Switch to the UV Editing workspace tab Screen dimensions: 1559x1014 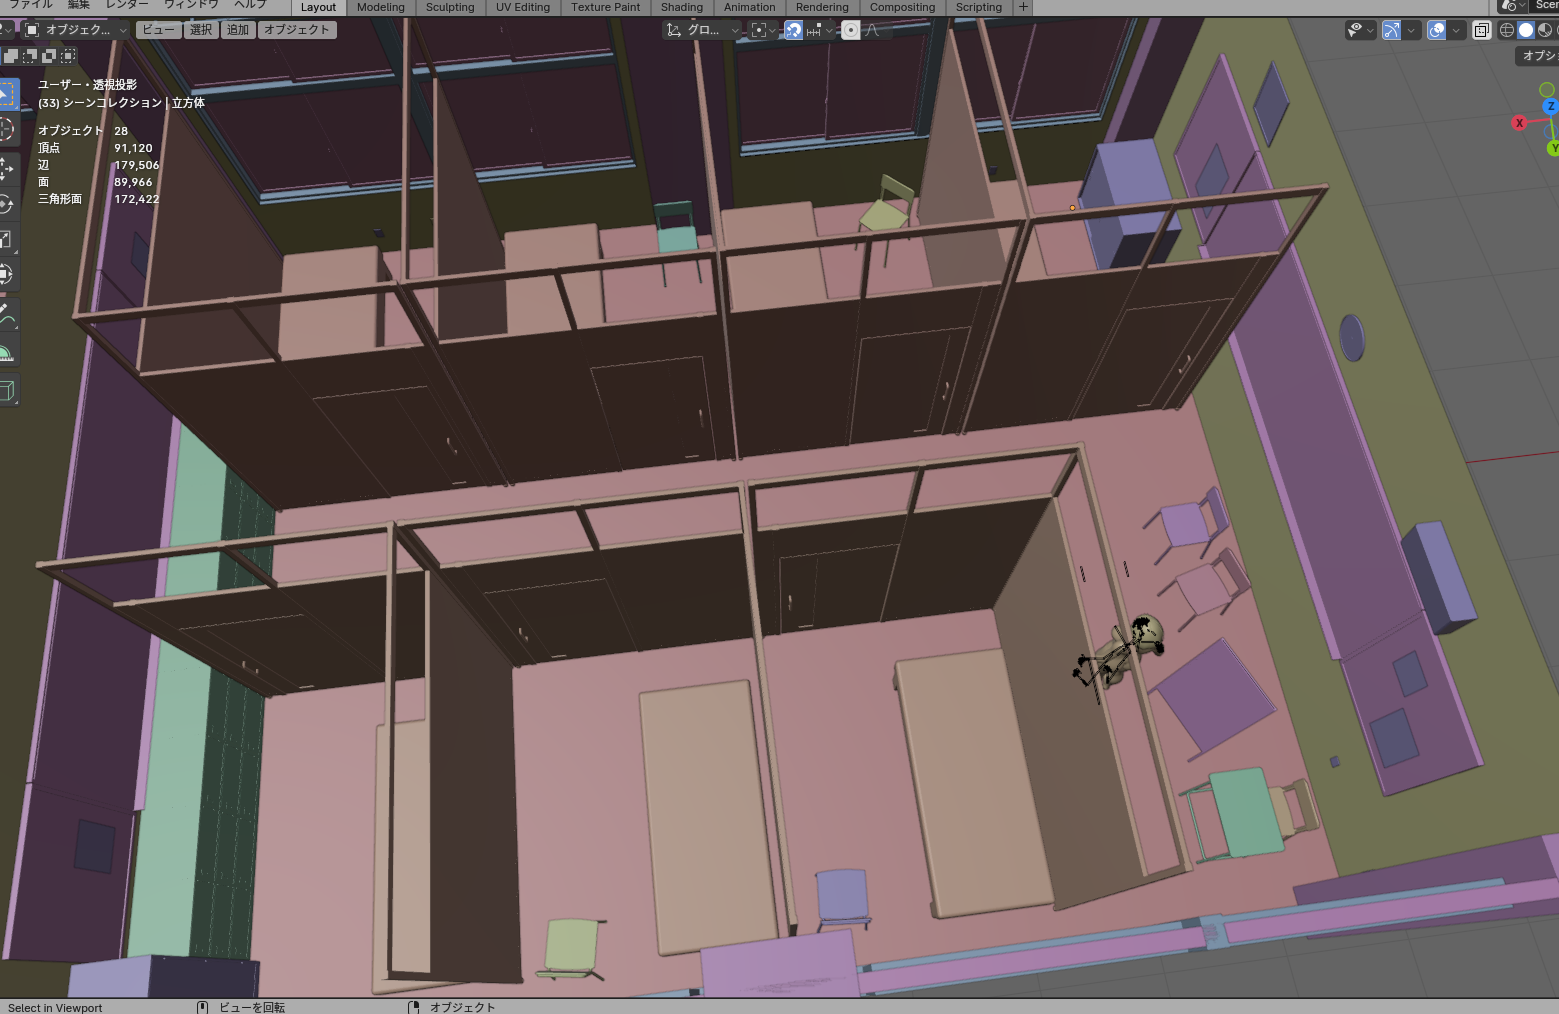[522, 7]
